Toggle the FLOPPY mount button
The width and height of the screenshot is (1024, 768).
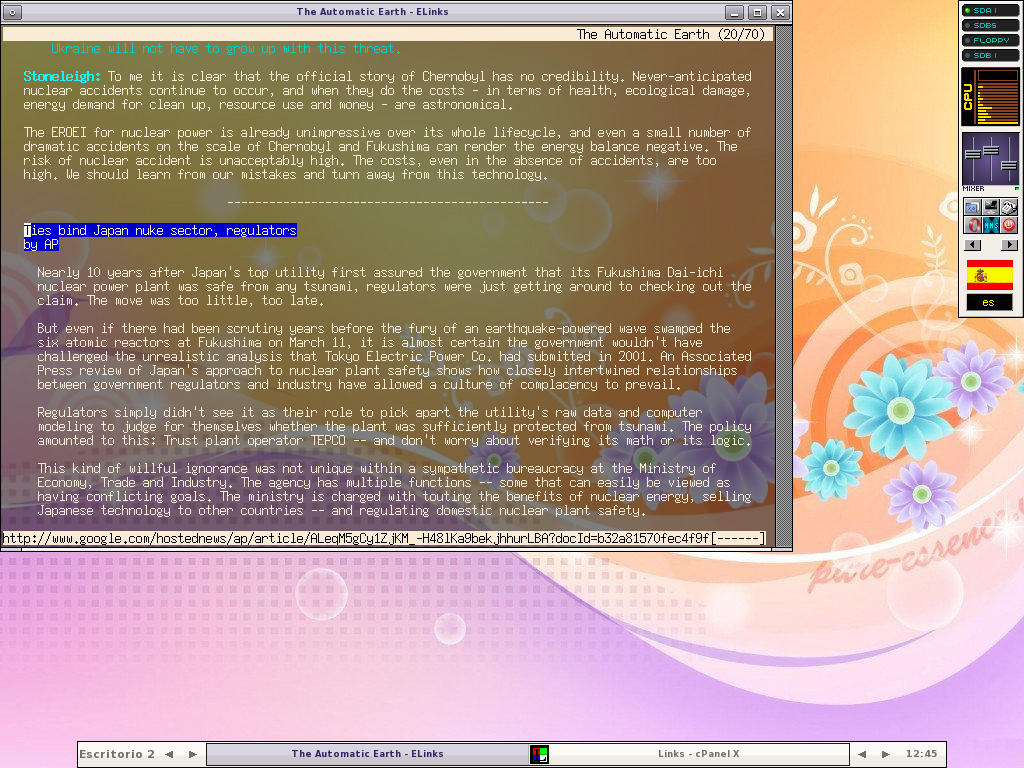(x=990, y=40)
